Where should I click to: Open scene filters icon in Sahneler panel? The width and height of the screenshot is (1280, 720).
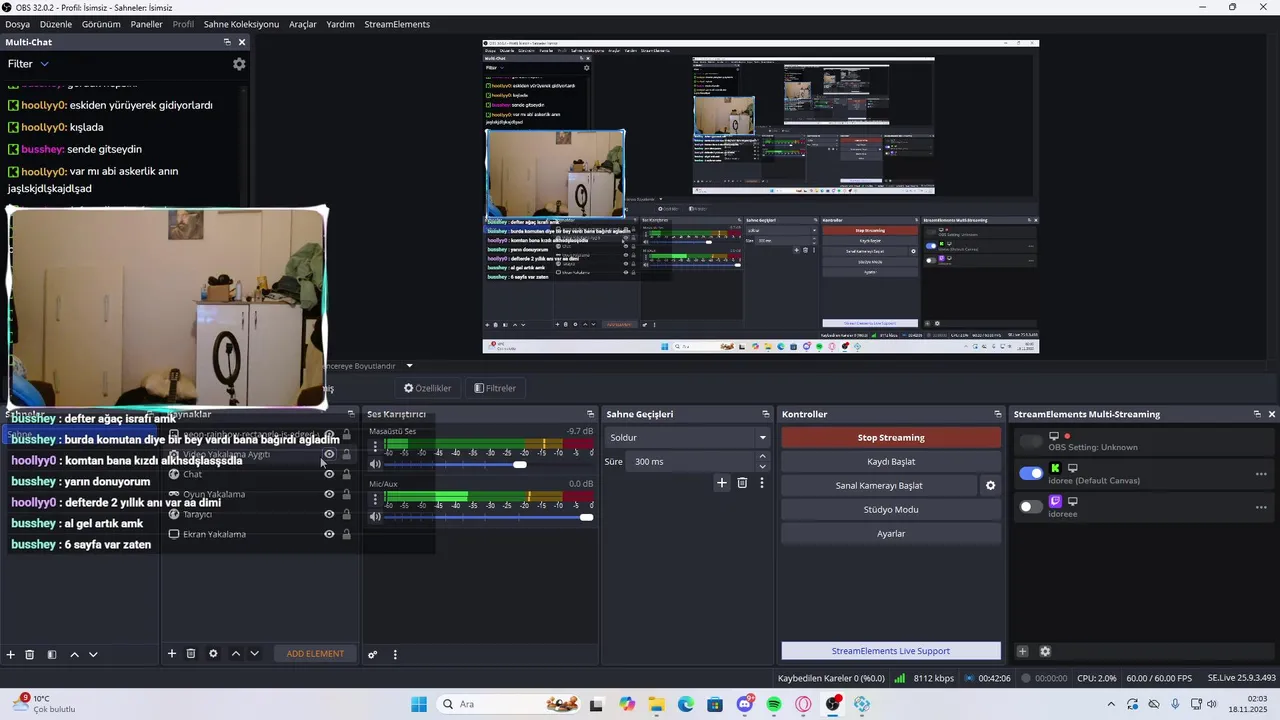pos(52,654)
